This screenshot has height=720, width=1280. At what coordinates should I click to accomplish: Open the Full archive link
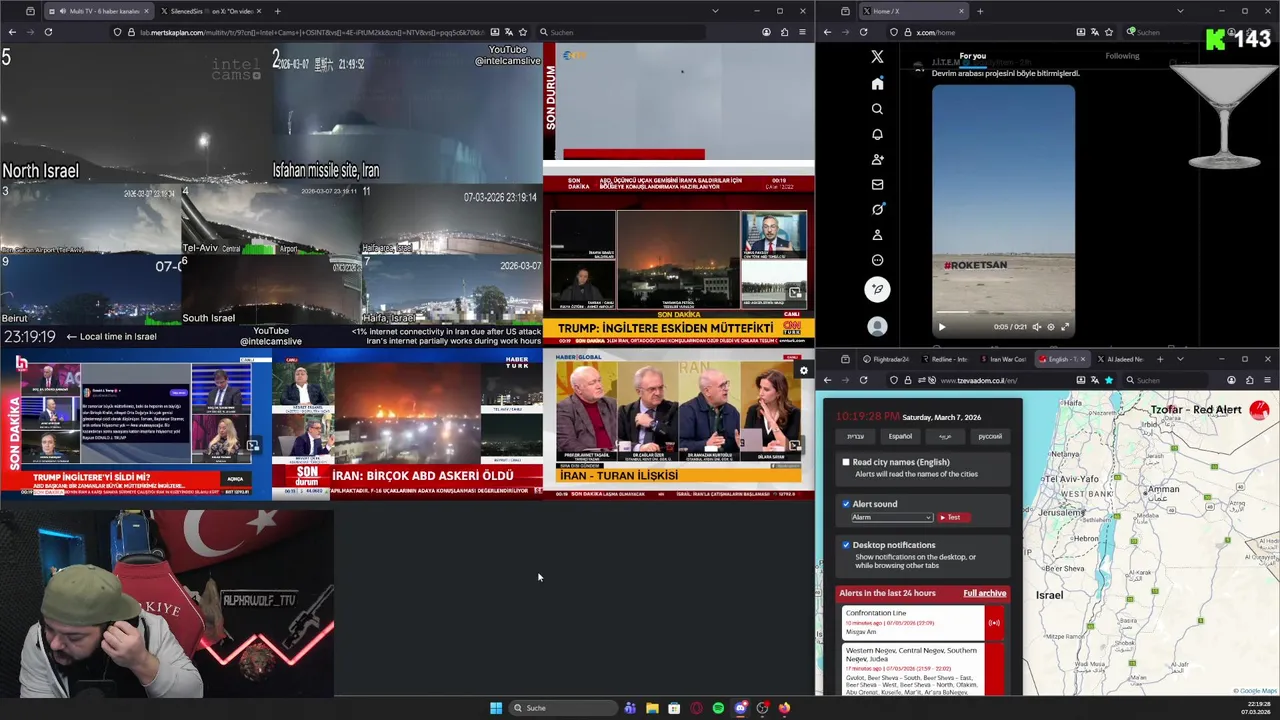tap(985, 593)
